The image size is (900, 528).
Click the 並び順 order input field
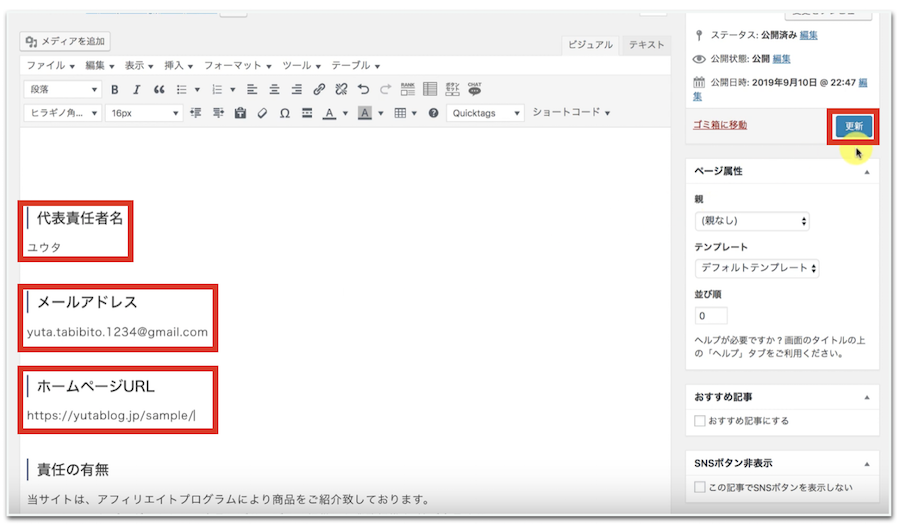[711, 316]
